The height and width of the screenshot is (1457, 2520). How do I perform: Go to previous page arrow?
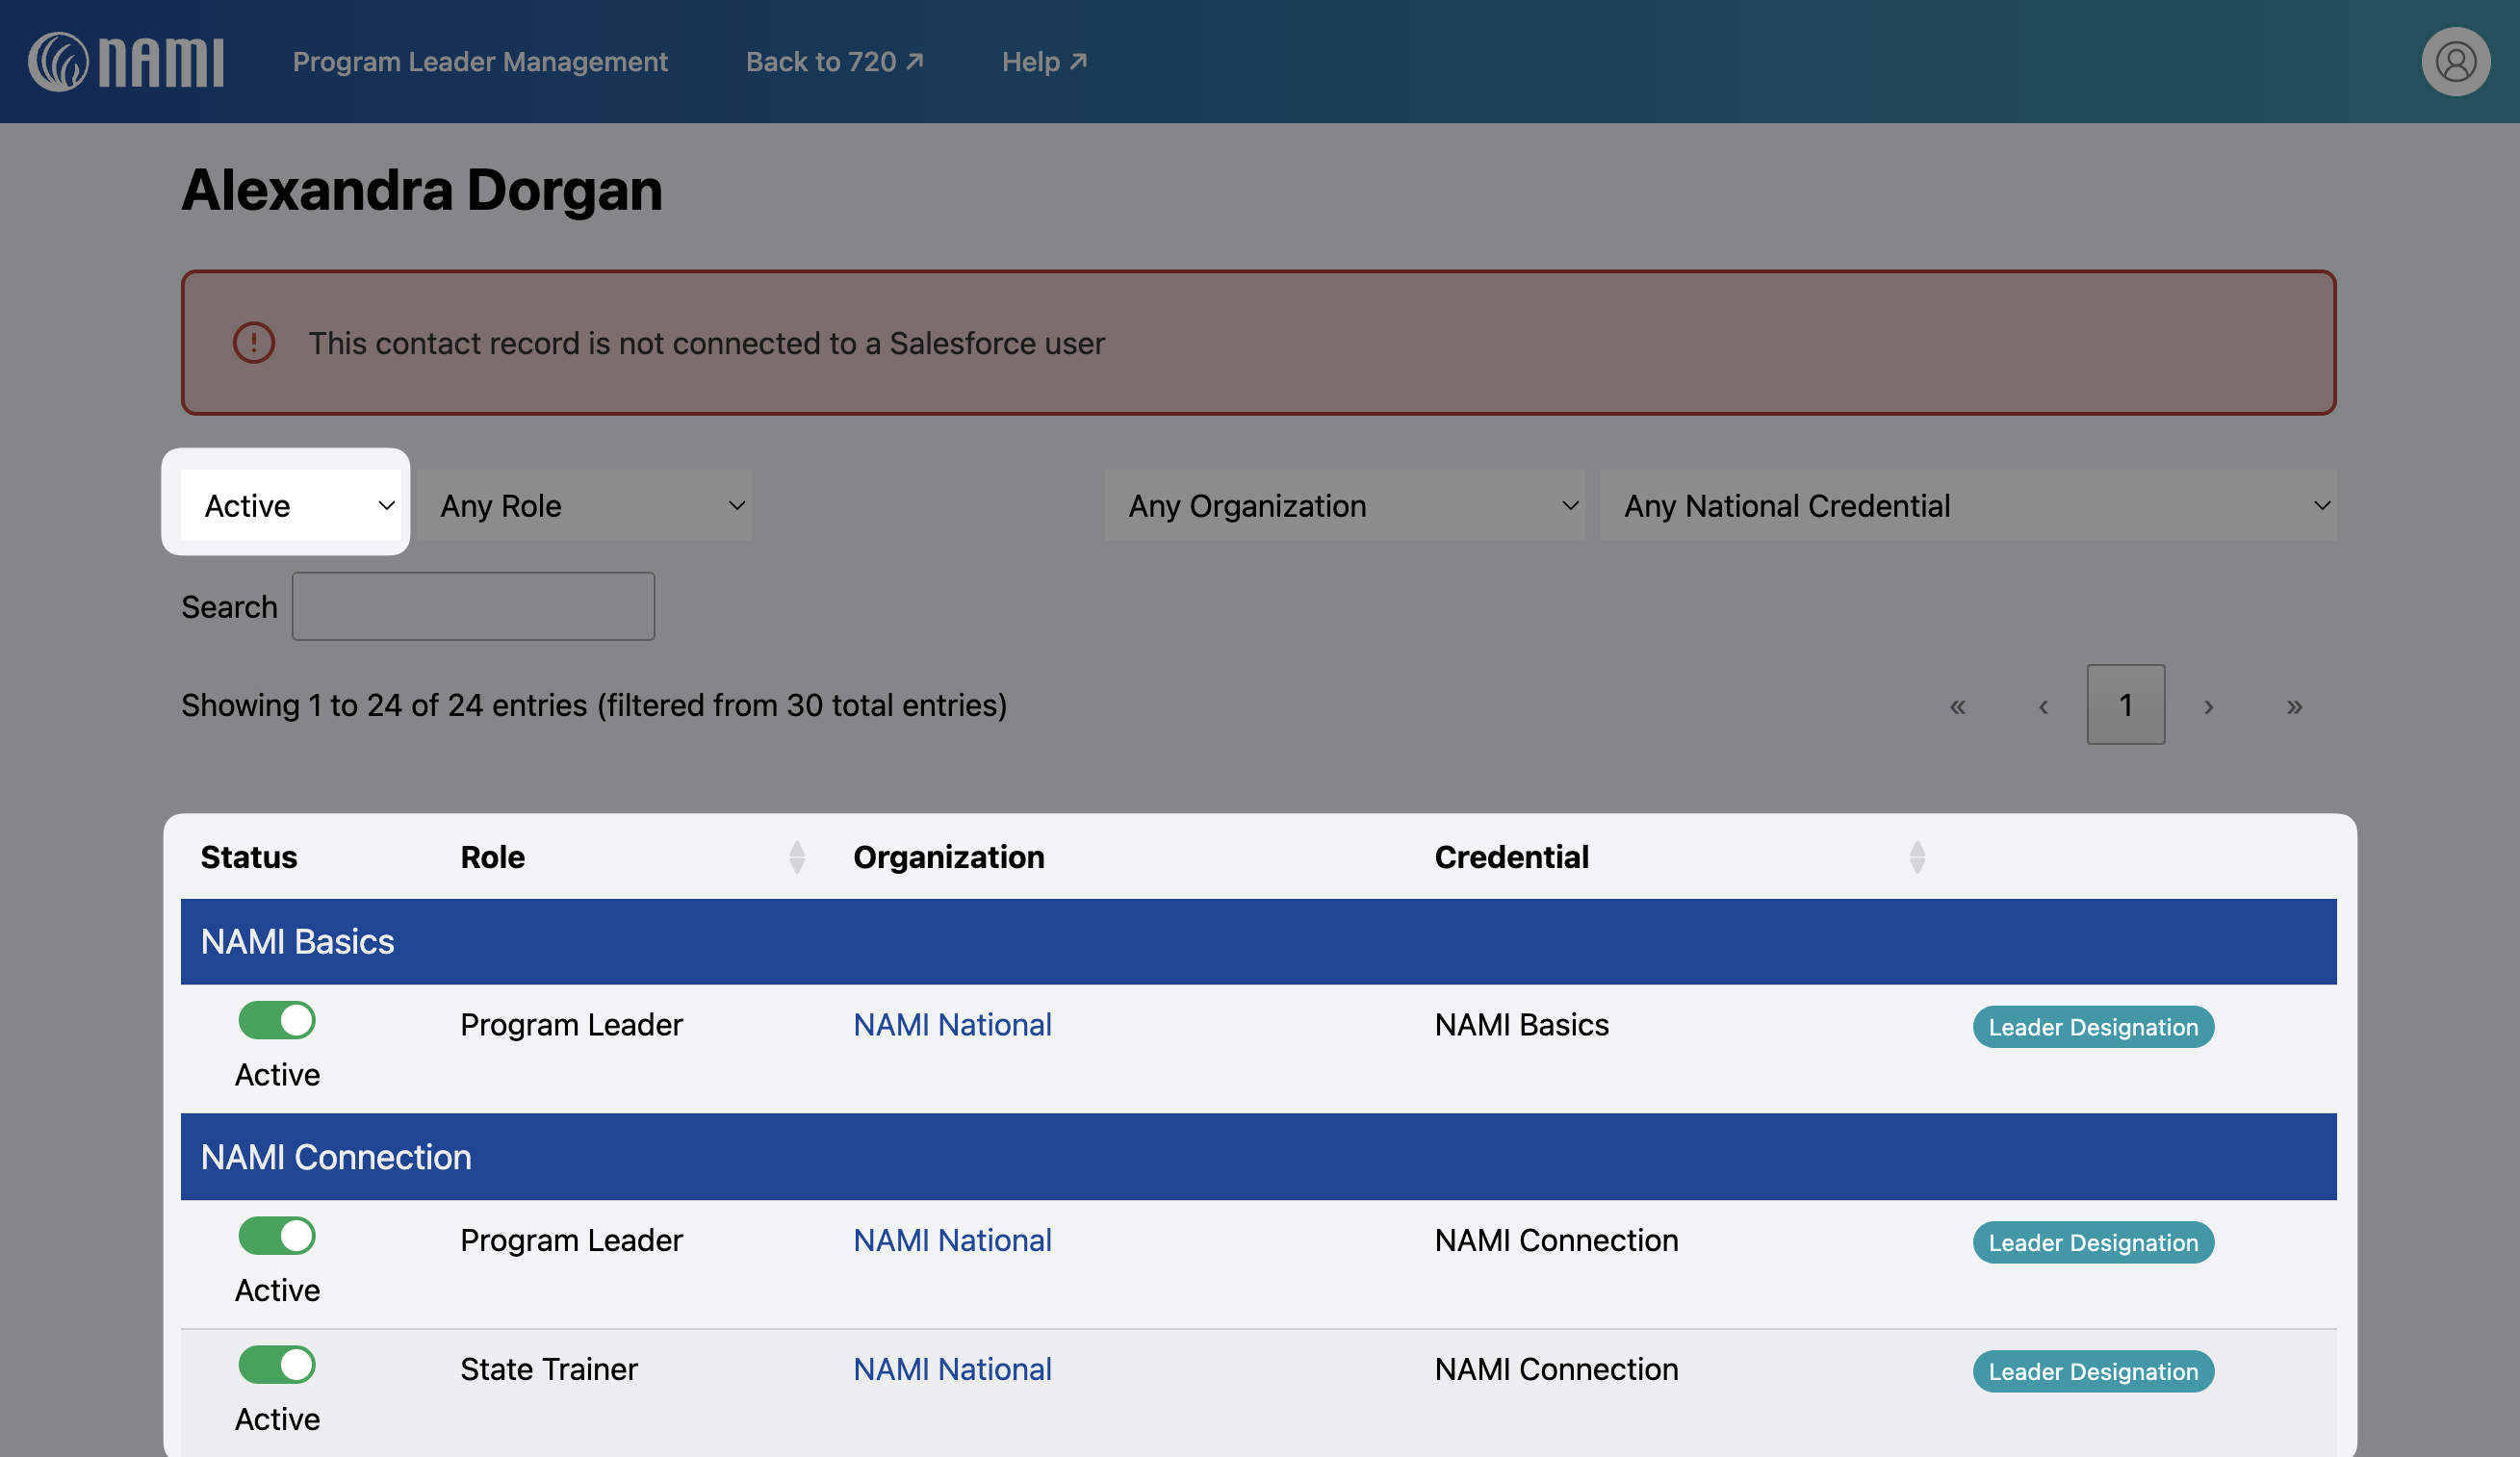[2043, 706]
